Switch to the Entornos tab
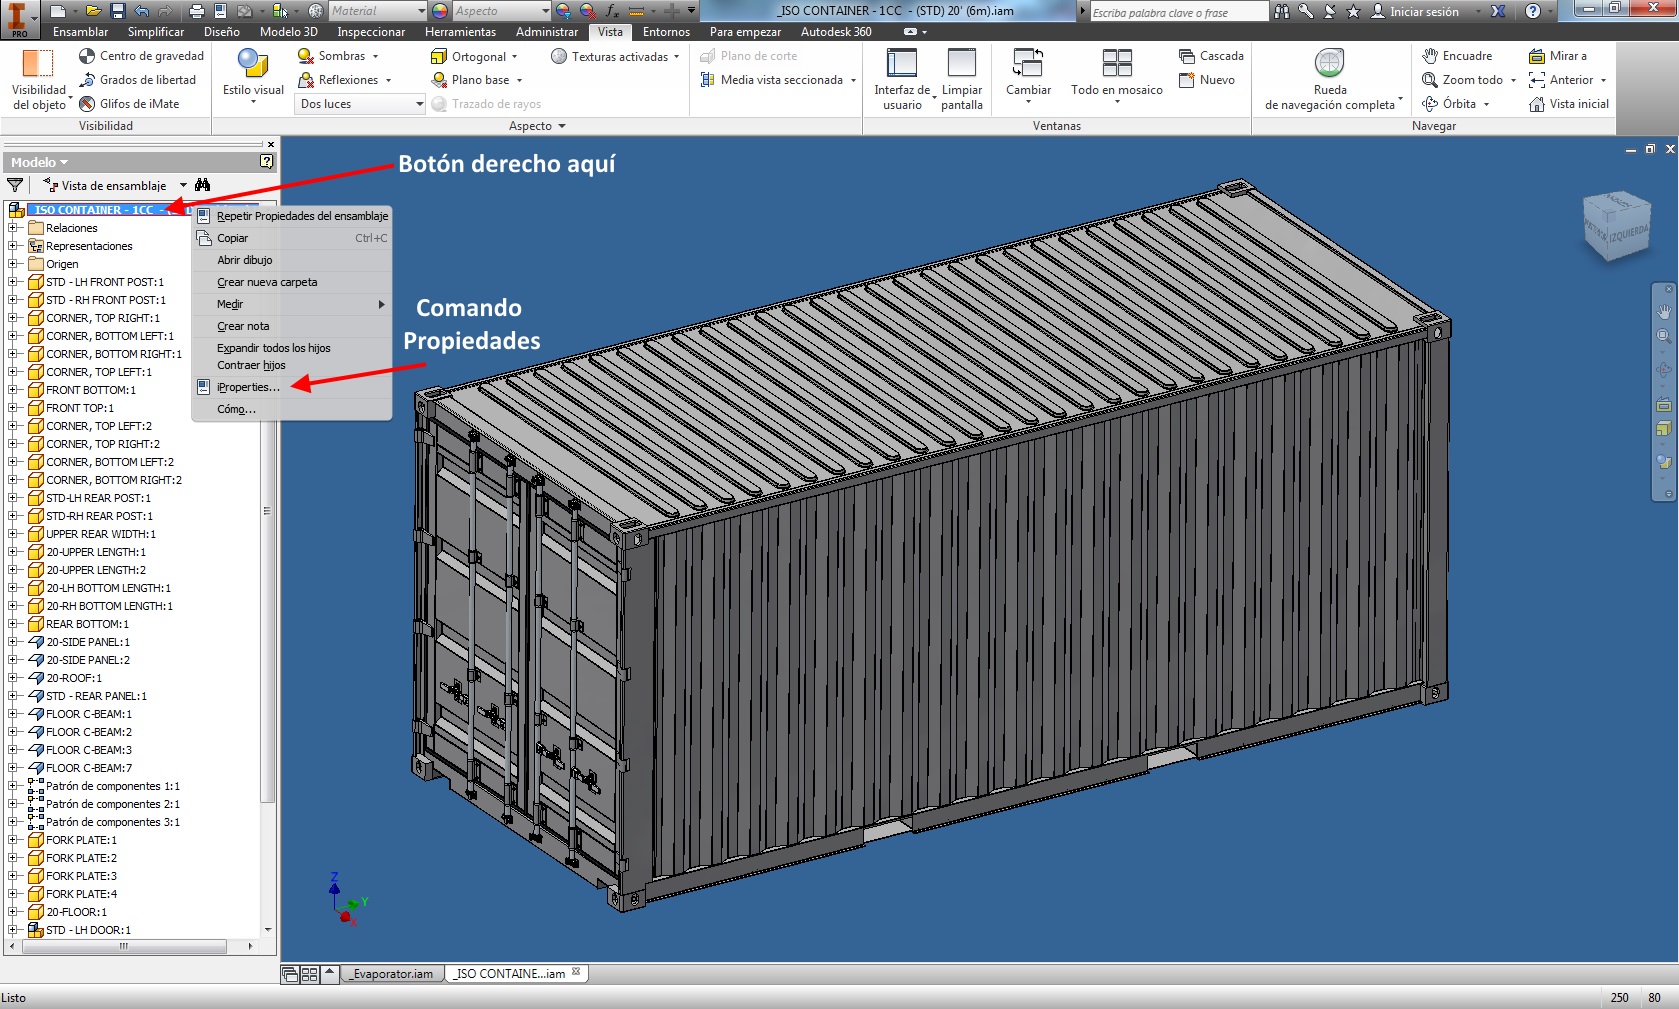Image resolution: width=1679 pixels, height=1009 pixels. 666,32
